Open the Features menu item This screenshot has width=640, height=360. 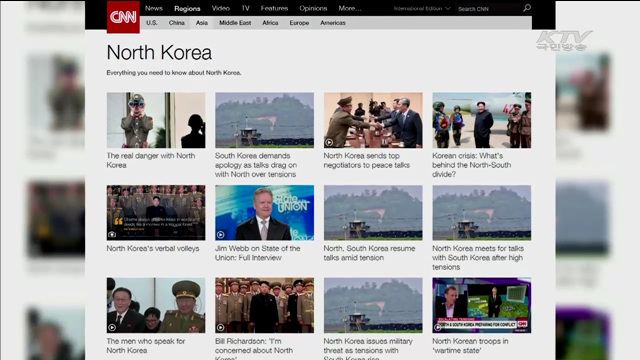tap(274, 8)
